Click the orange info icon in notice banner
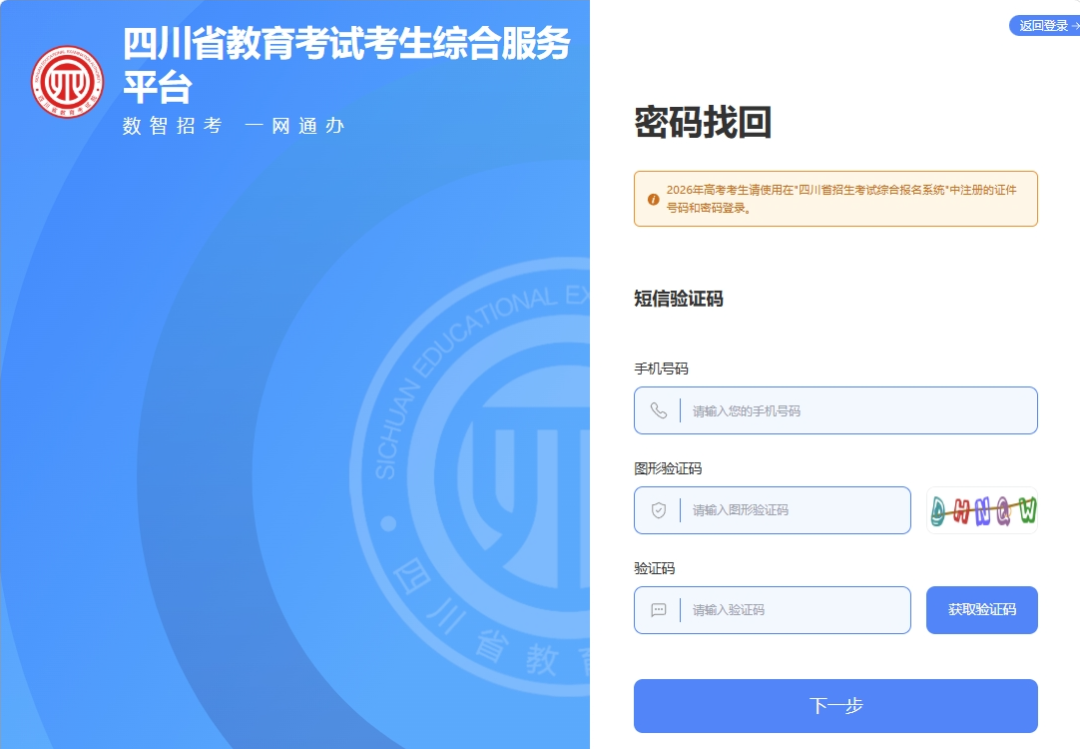This screenshot has height=749, width=1080. [653, 199]
